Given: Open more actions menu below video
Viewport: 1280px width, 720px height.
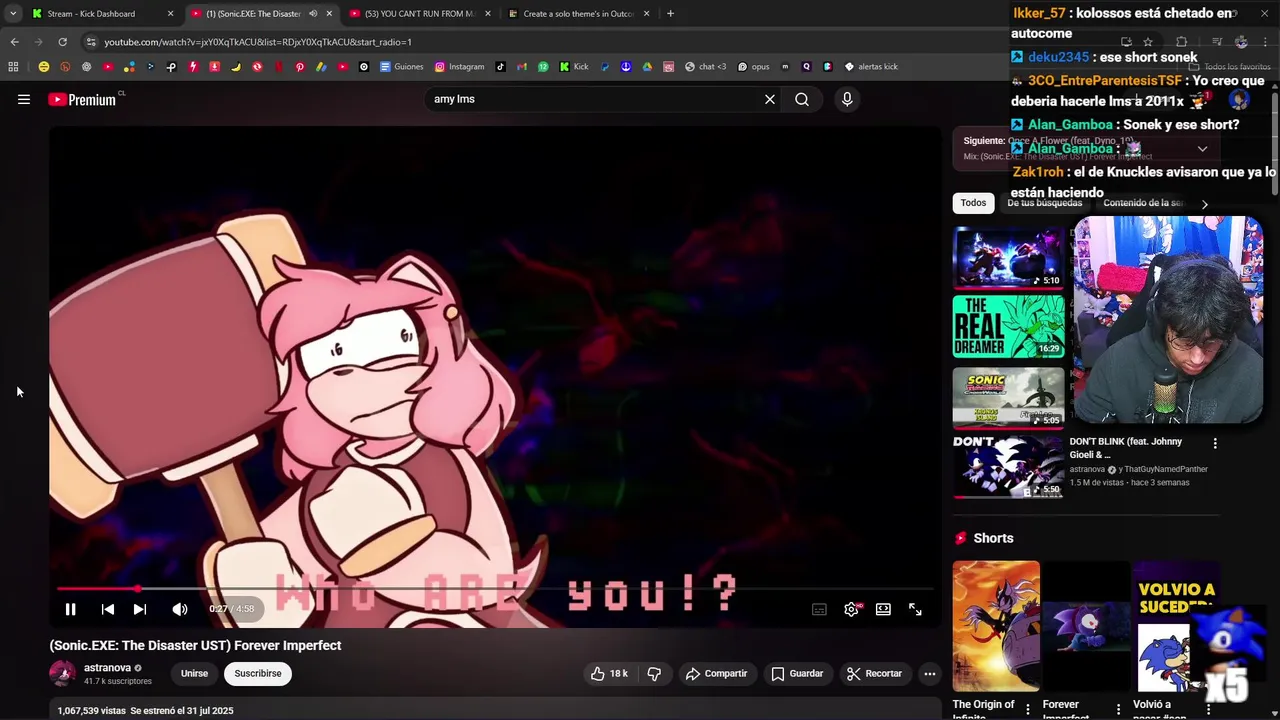Looking at the screenshot, I should click(x=930, y=674).
